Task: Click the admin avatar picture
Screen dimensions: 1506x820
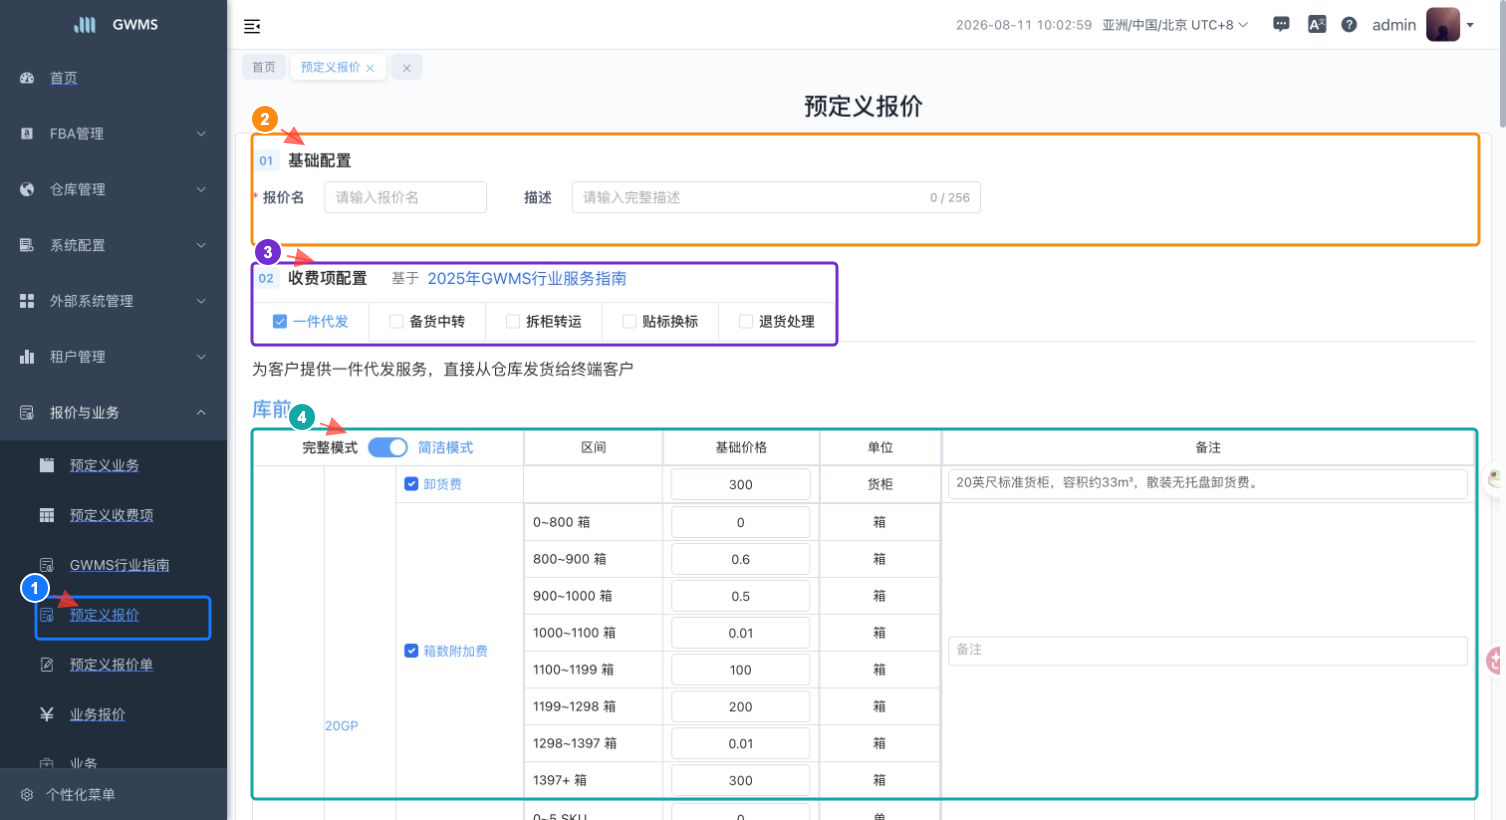Action: coord(1443,25)
